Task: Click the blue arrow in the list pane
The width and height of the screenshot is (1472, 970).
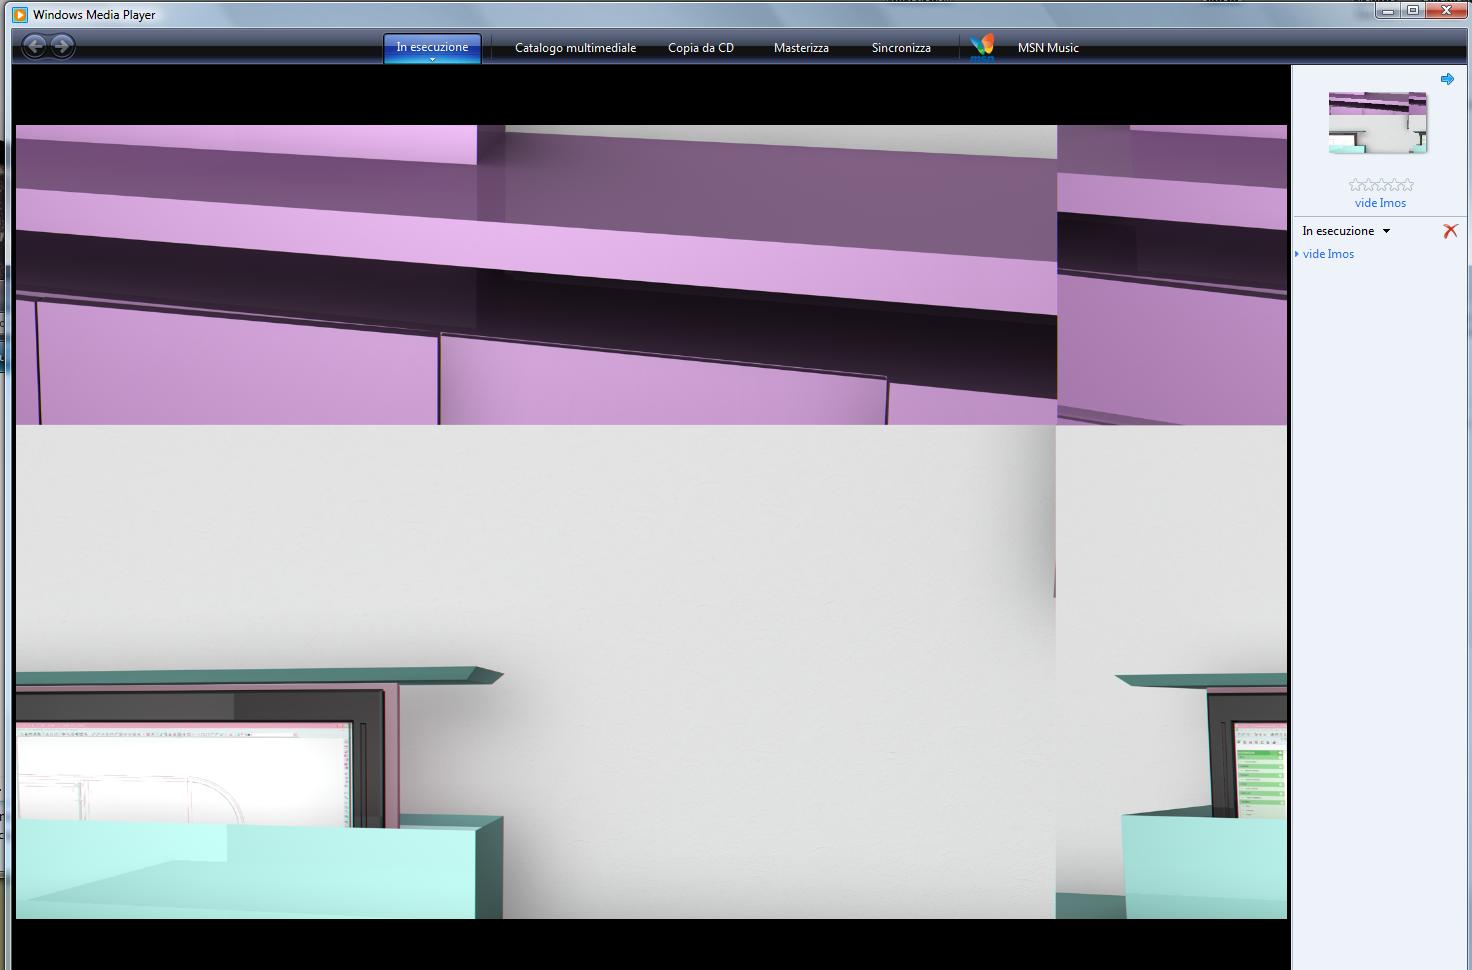Action: [x=1447, y=79]
